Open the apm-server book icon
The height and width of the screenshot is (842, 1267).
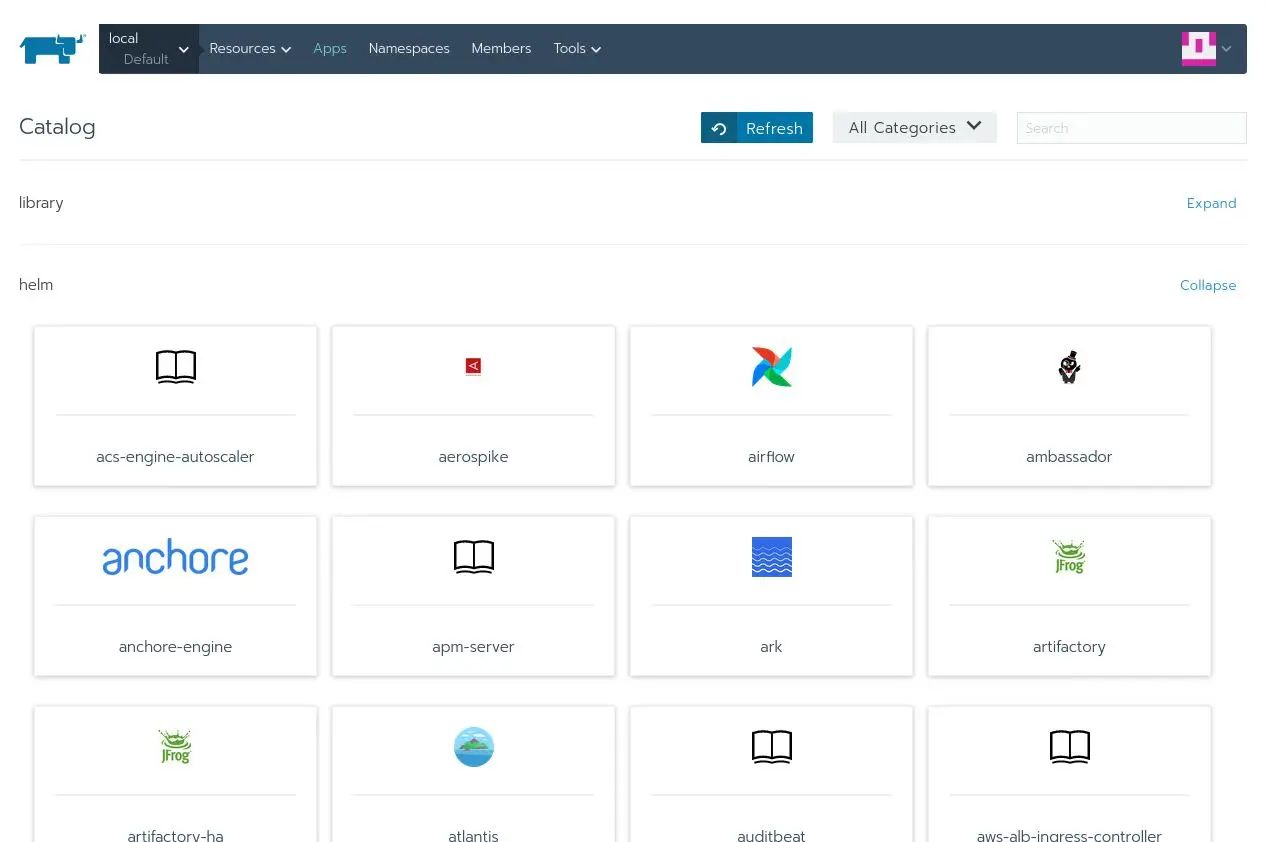[474, 557]
